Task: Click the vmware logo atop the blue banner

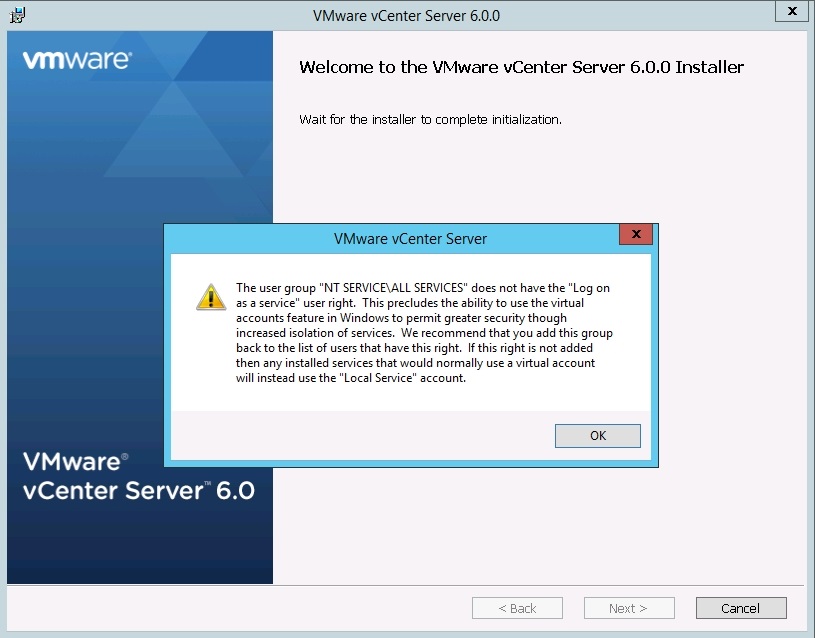Action: pyautogui.click(x=76, y=60)
